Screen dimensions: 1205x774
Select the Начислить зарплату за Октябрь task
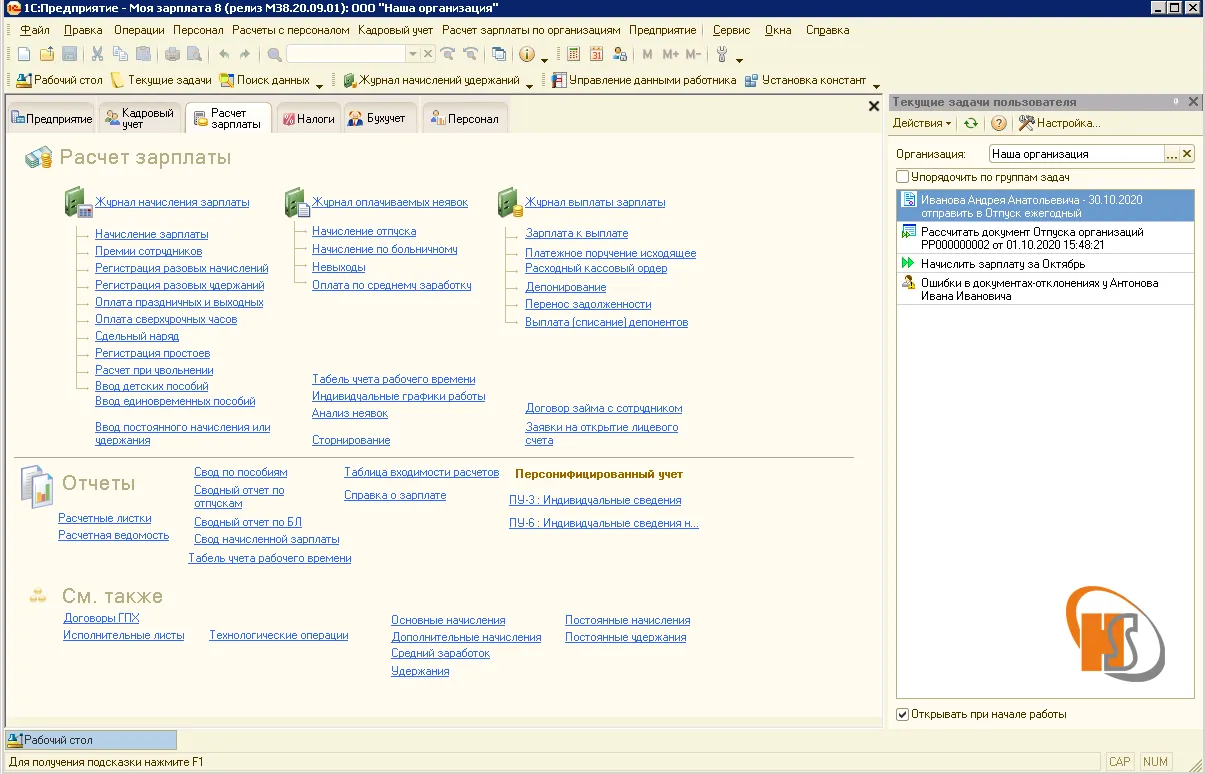pyautogui.click(x=1045, y=264)
